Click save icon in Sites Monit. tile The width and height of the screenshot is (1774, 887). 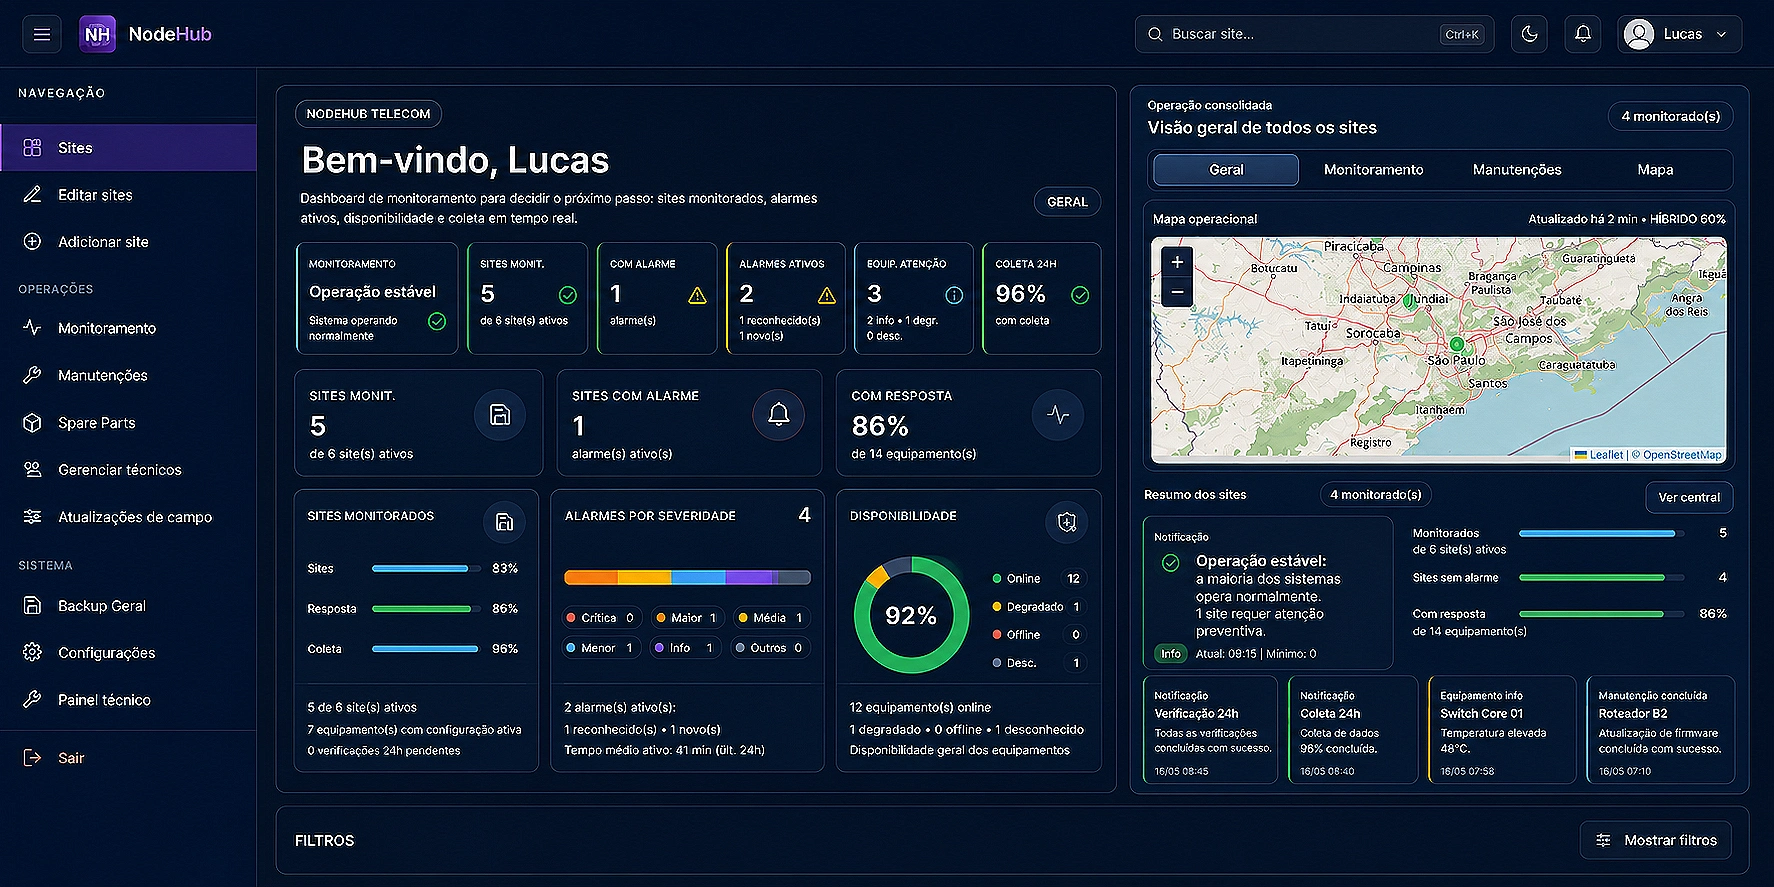coord(500,415)
